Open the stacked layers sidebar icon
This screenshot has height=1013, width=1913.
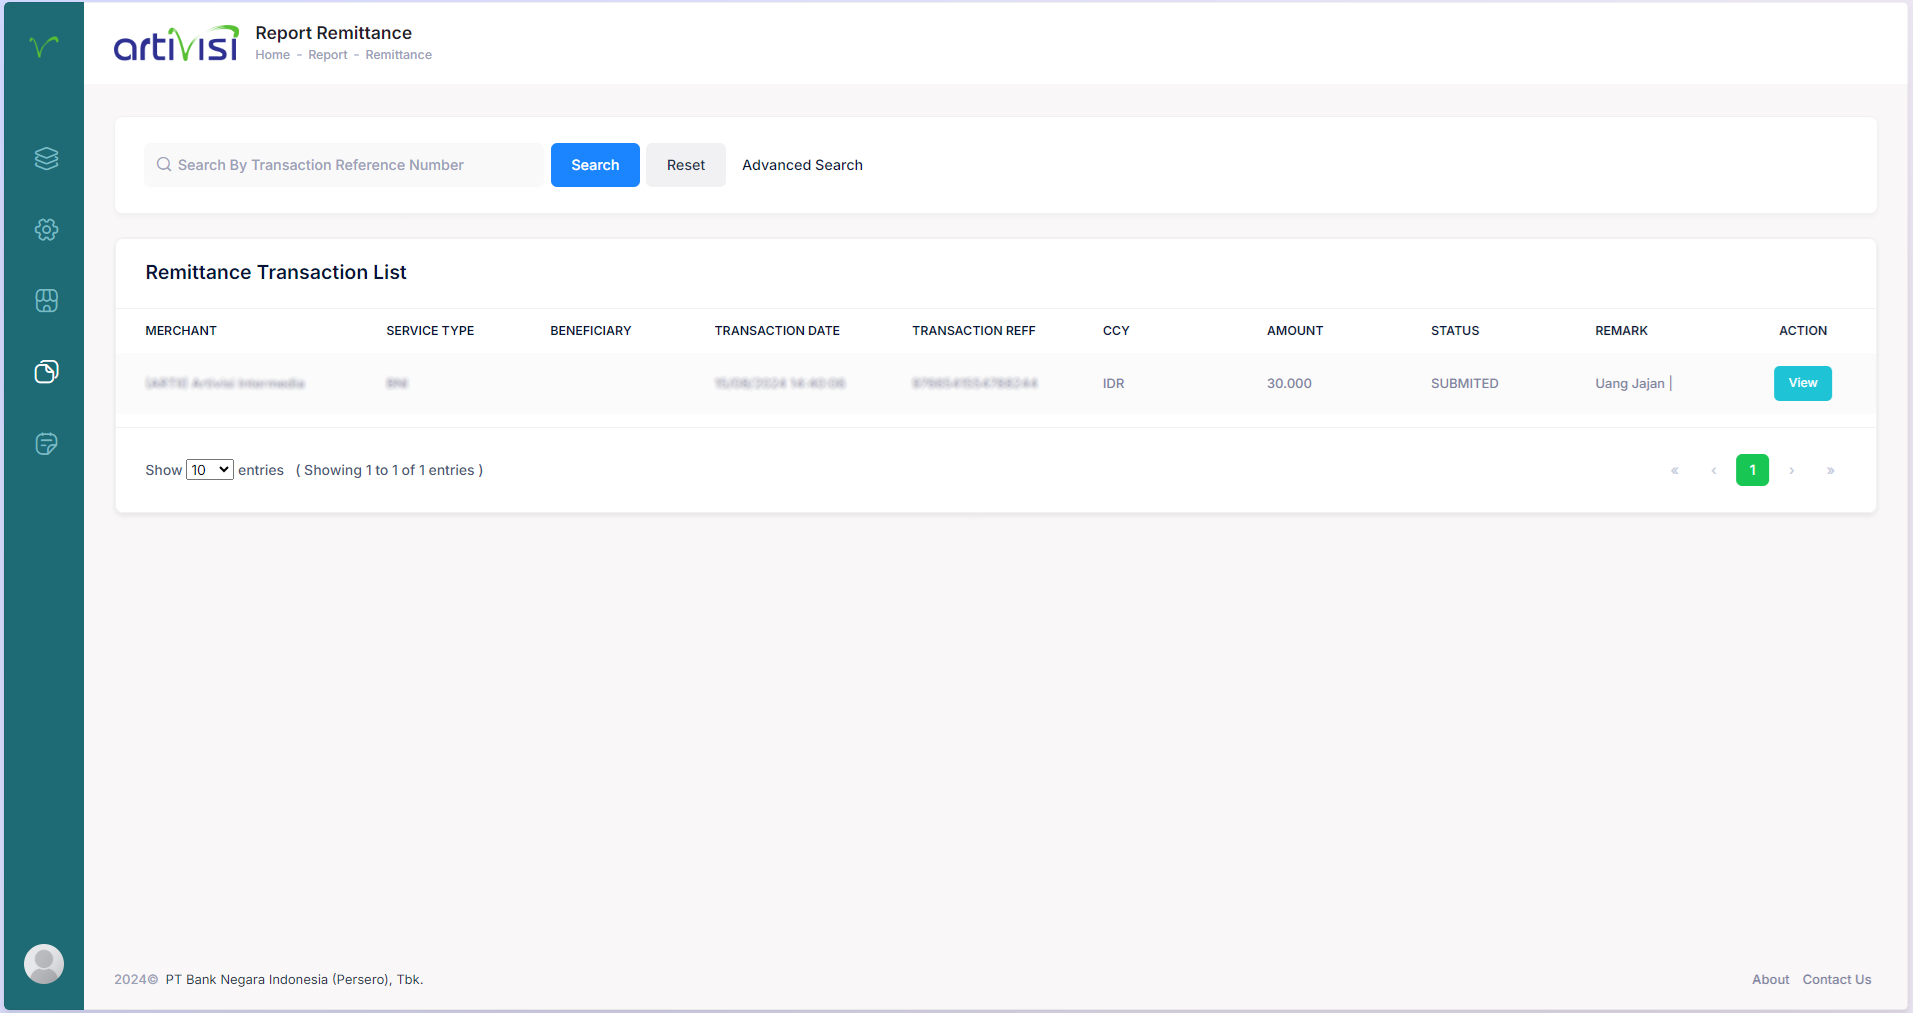click(x=46, y=159)
